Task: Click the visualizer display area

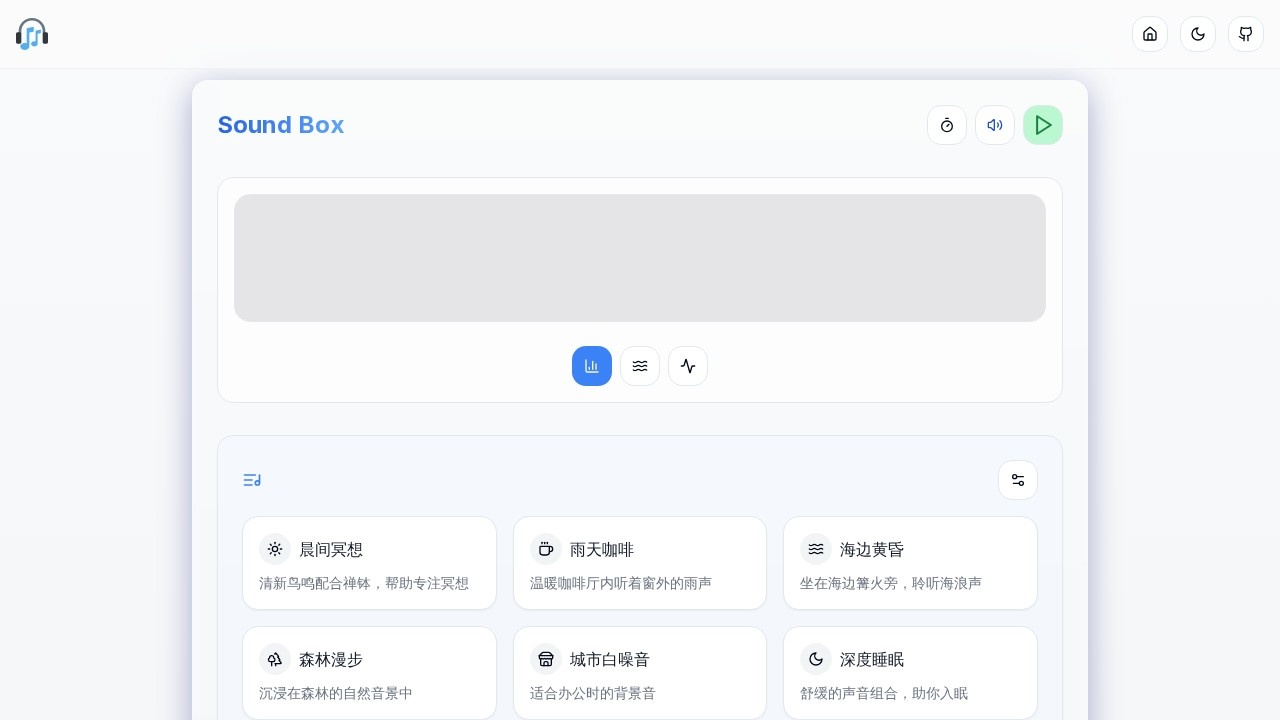Action: 640,258
